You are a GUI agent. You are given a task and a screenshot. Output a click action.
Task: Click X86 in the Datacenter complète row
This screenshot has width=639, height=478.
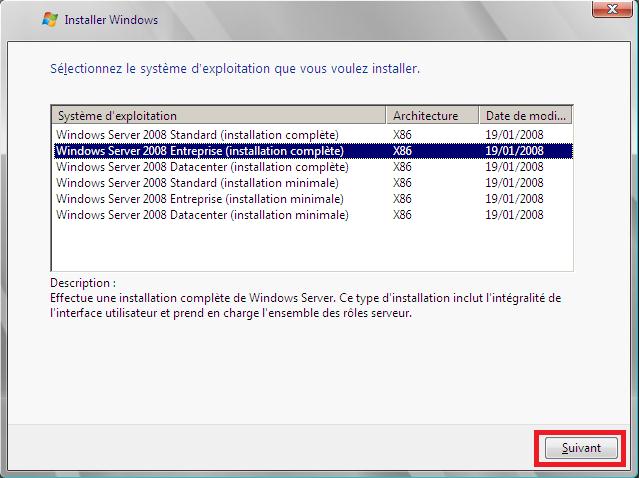[402, 167]
